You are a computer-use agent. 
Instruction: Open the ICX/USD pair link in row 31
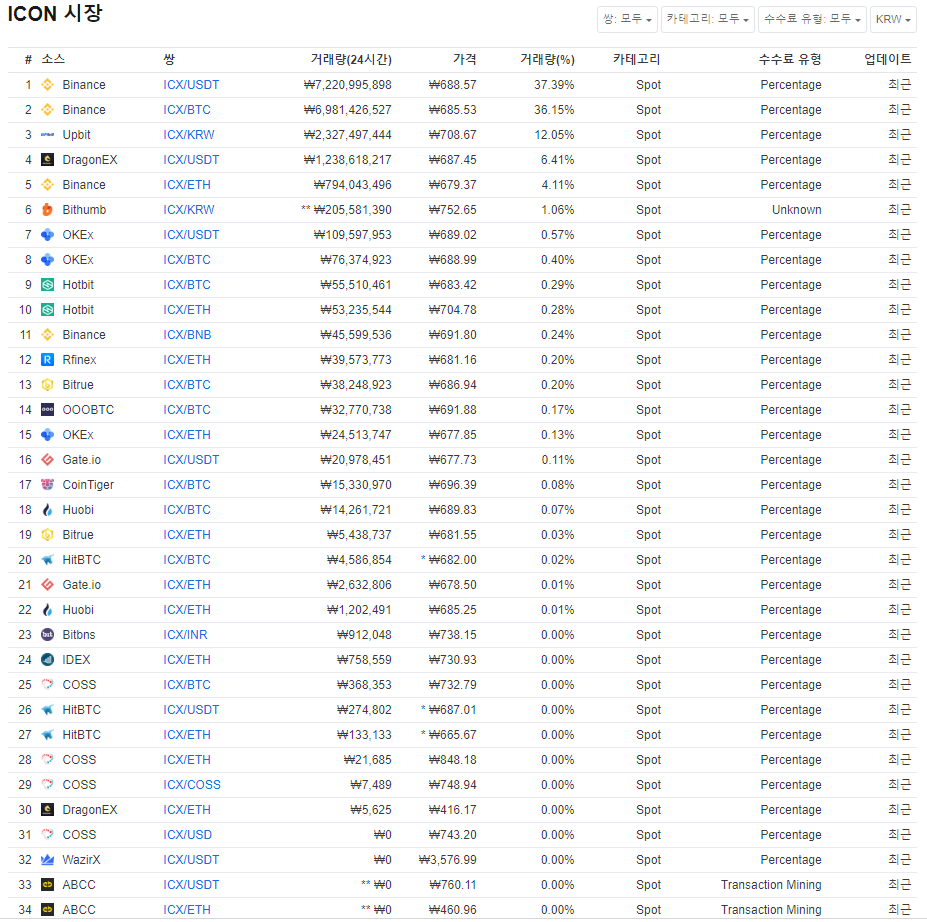pyautogui.click(x=187, y=835)
